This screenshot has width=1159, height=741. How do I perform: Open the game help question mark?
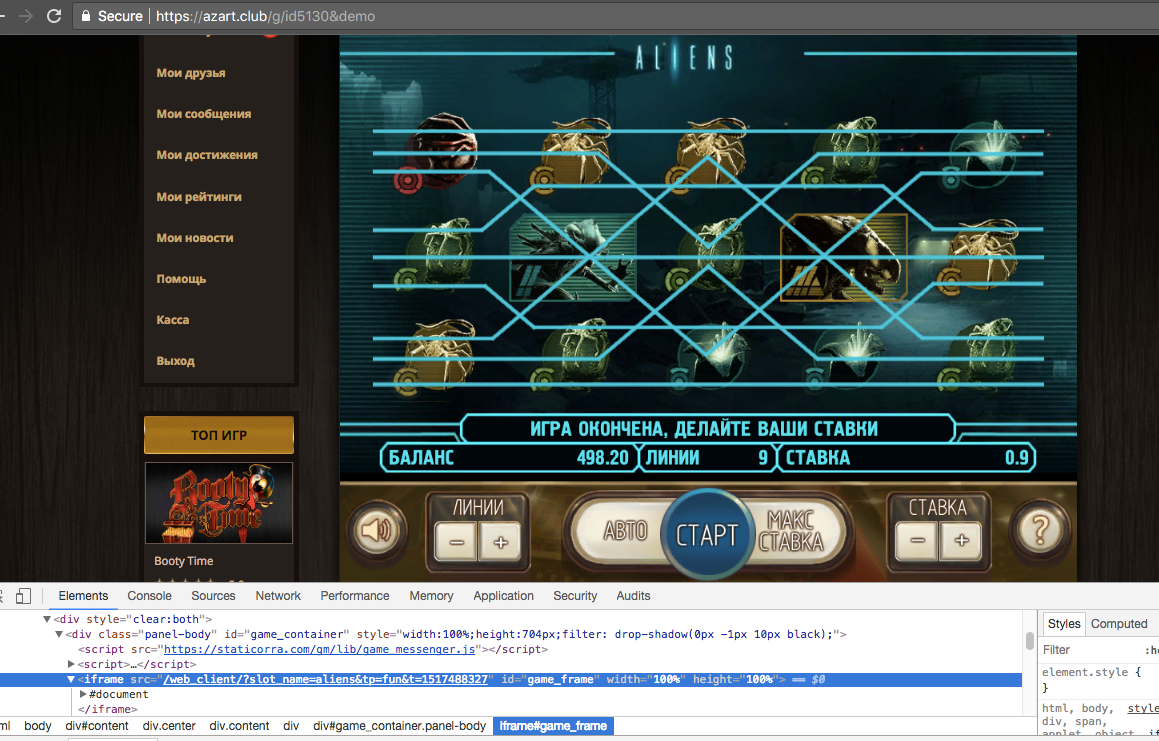pyautogui.click(x=1039, y=530)
